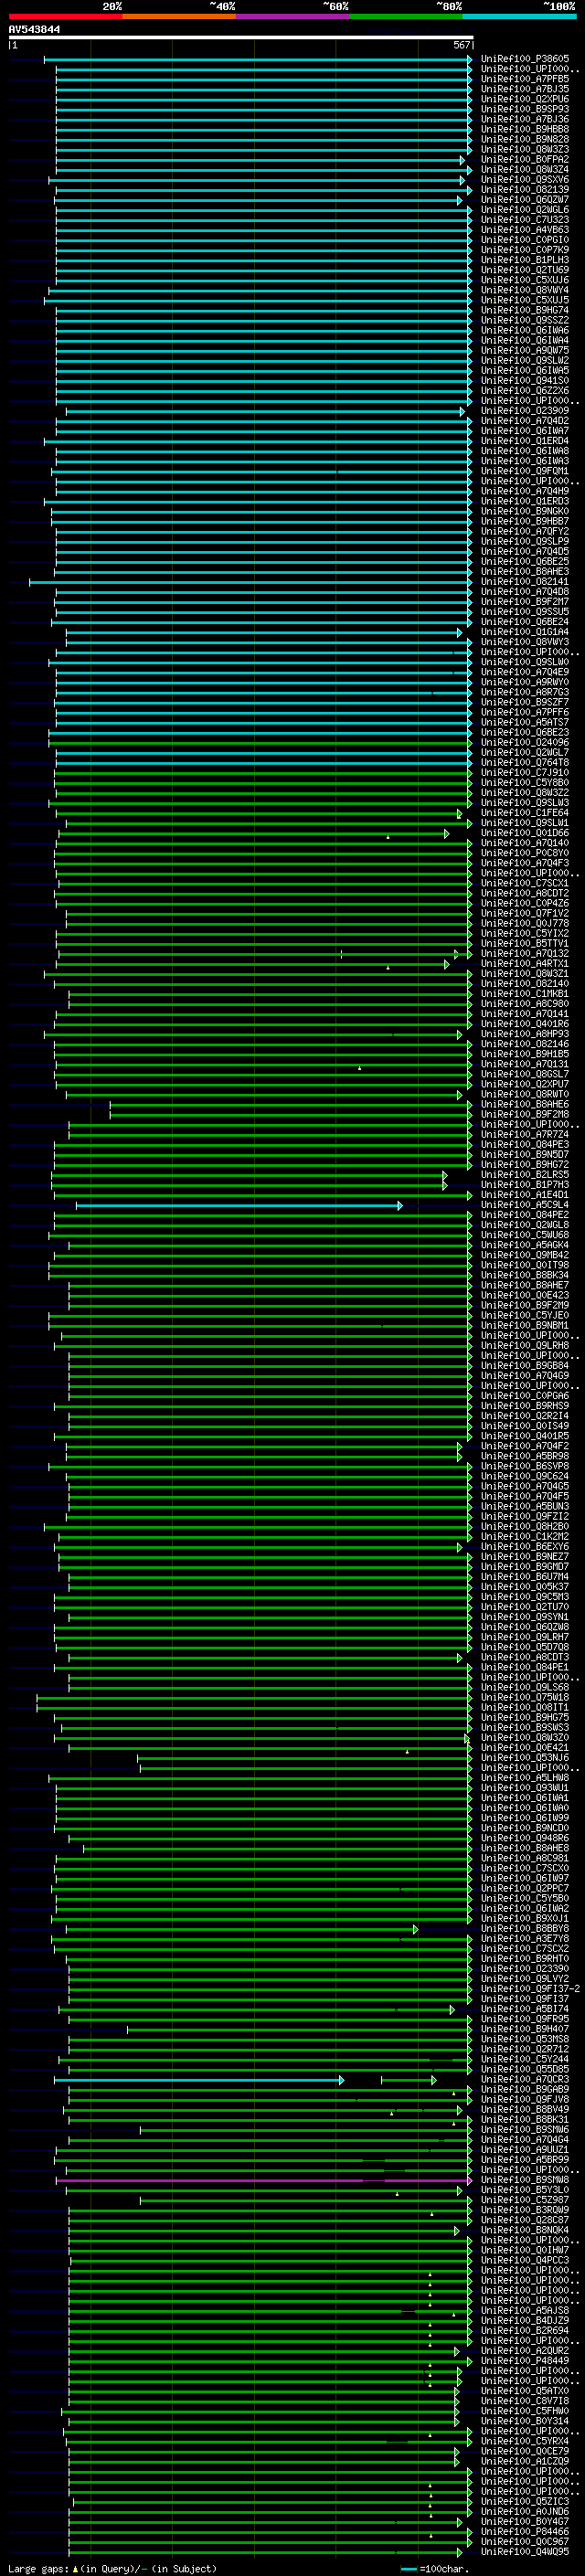
Task: Select UniRef100_Q4PCC3 entry
Action: (x=524, y=2260)
